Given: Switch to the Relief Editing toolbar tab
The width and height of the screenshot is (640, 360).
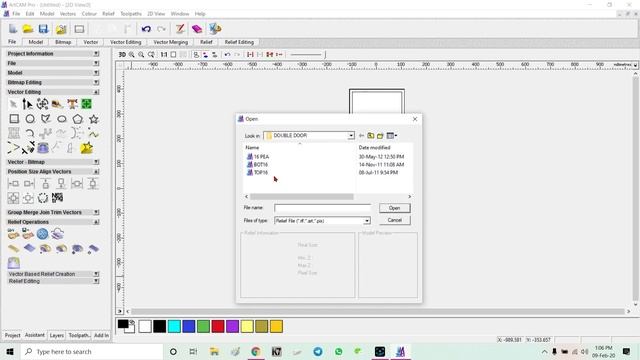Looking at the screenshot, I should click(x=239, y=42).
